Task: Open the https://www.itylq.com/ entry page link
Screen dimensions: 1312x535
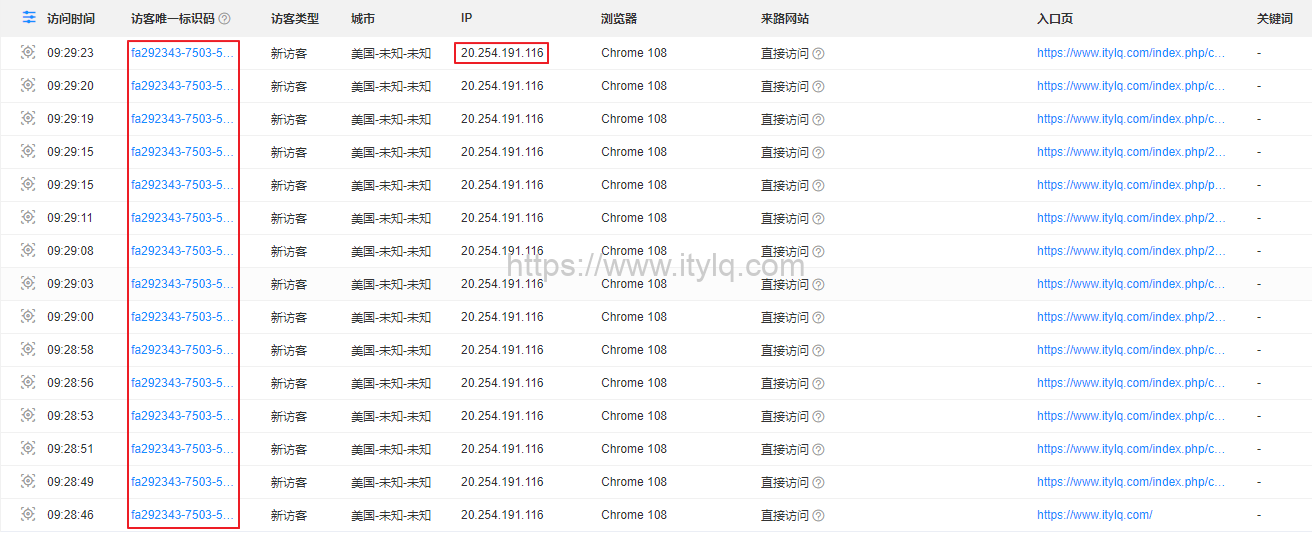Action: point(1094,515)
